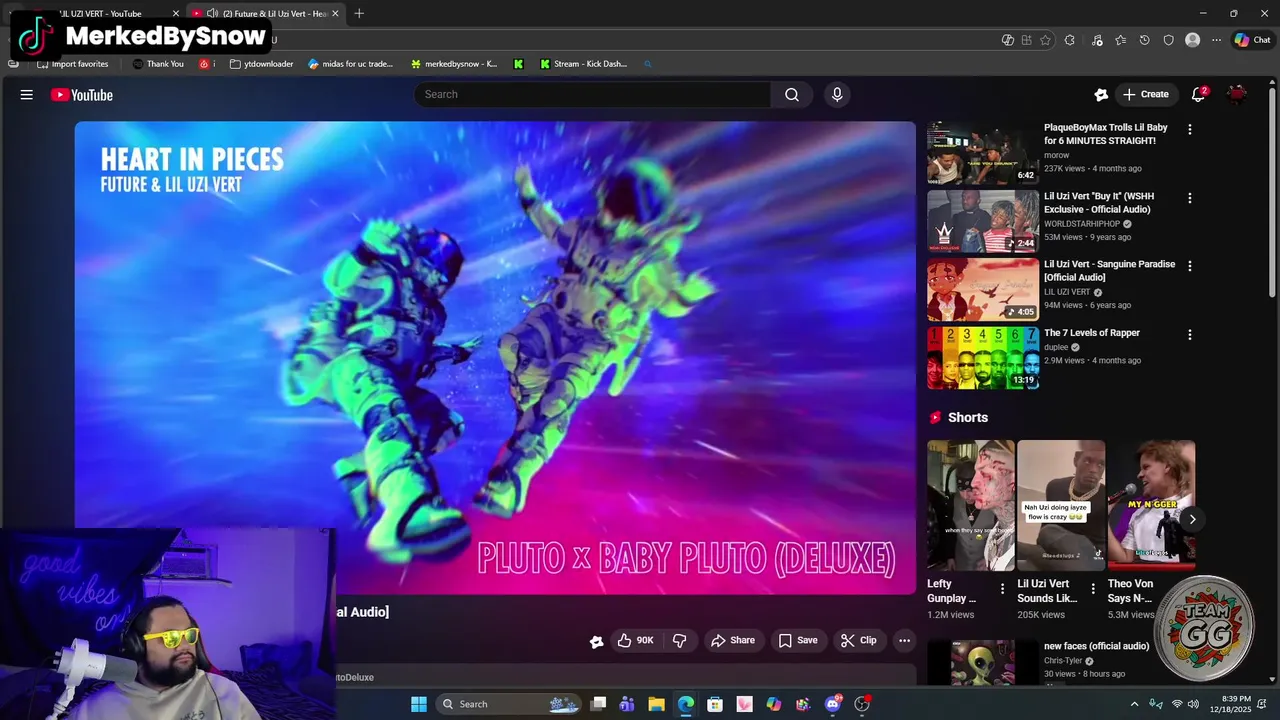Add this page to browser favorites star

pyautogui.click(x=1045, y=40)
